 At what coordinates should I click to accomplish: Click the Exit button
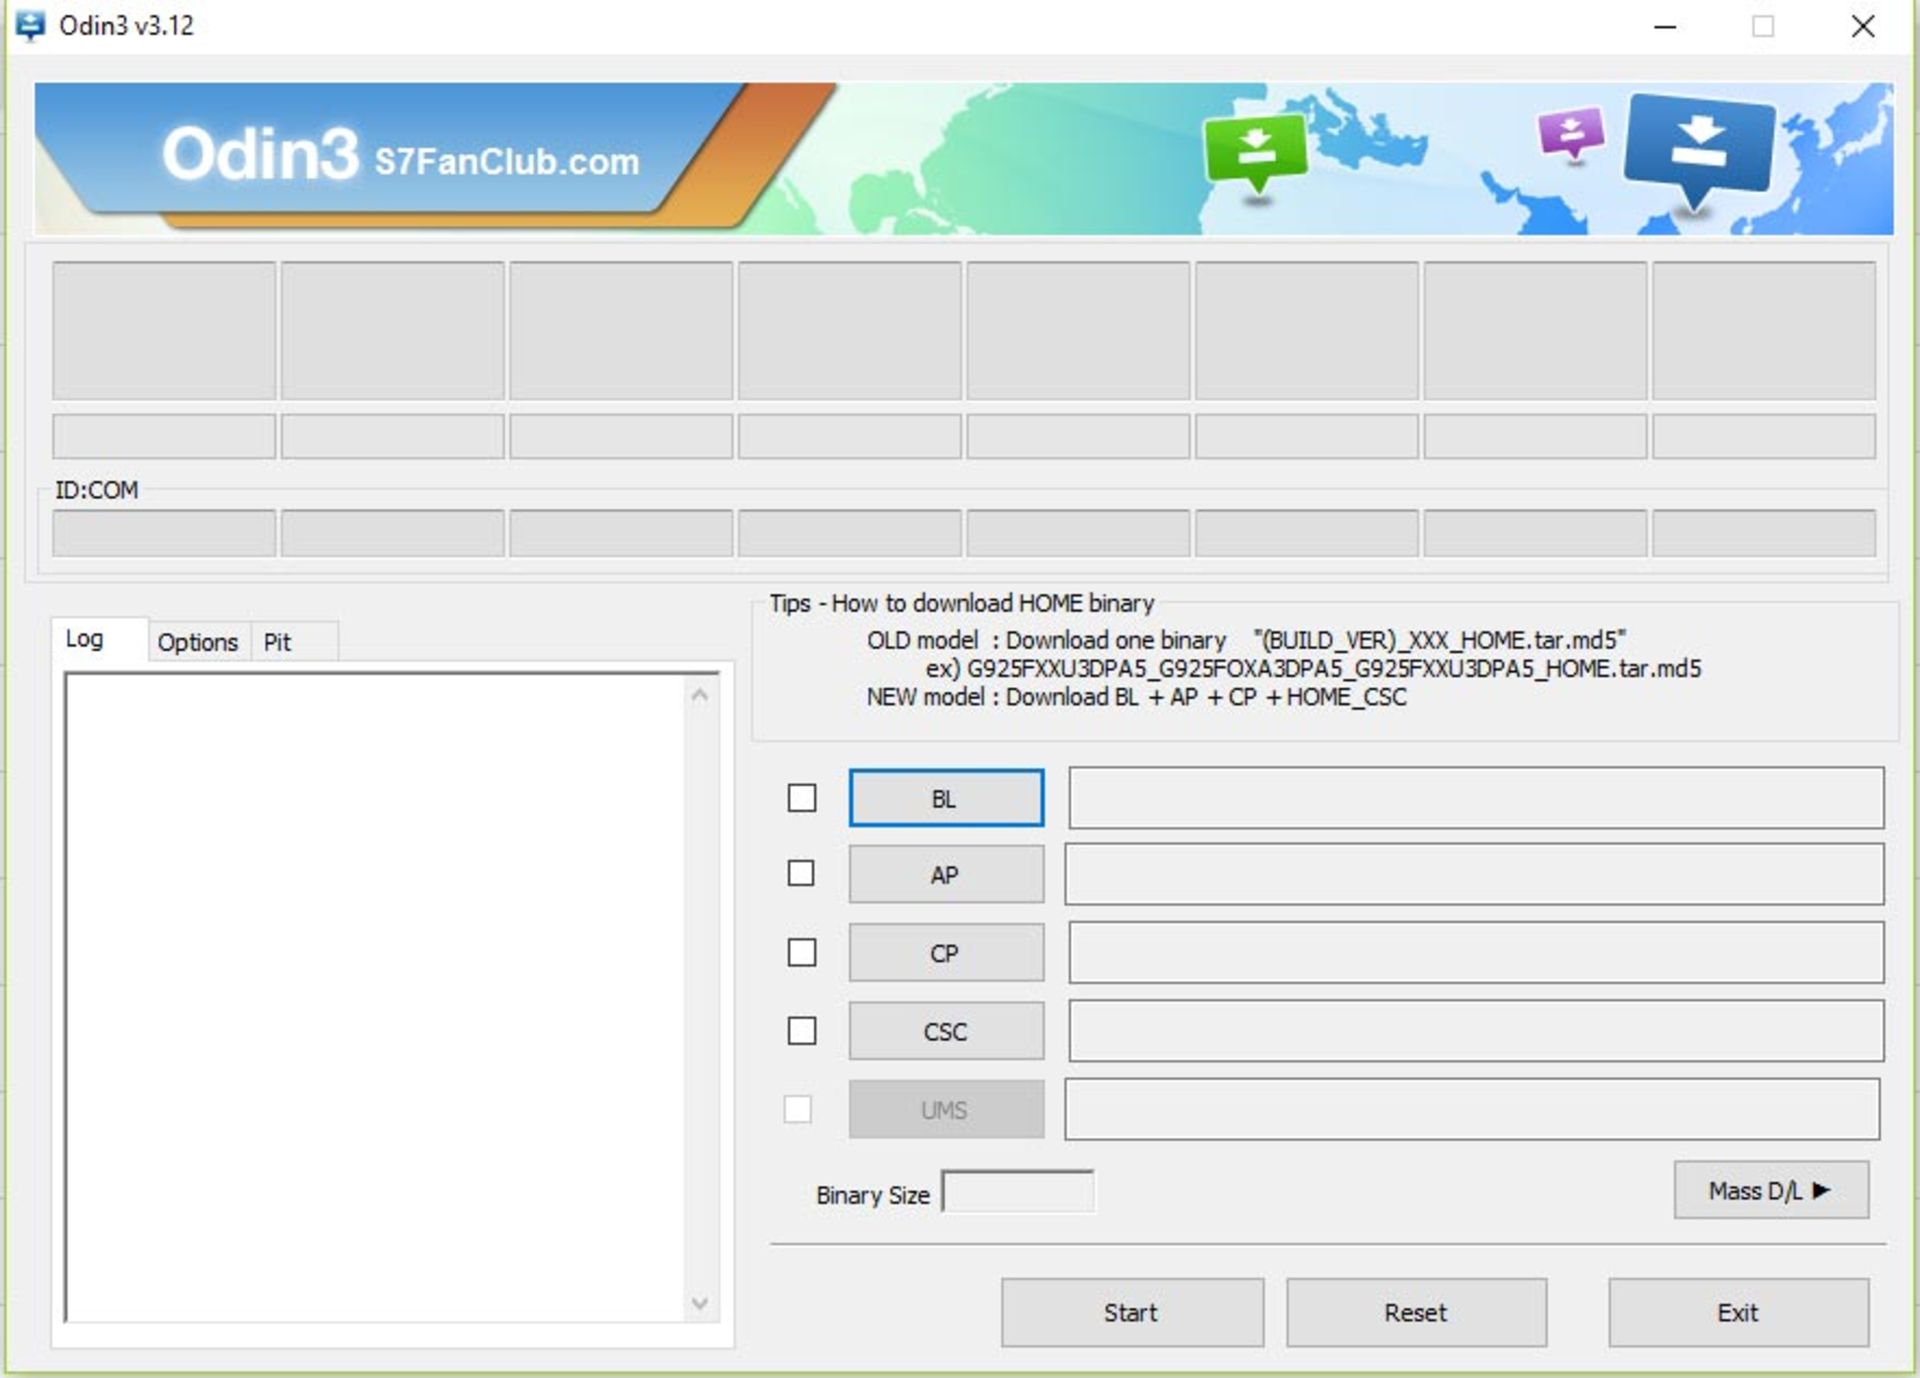tap(1738, 1312)
